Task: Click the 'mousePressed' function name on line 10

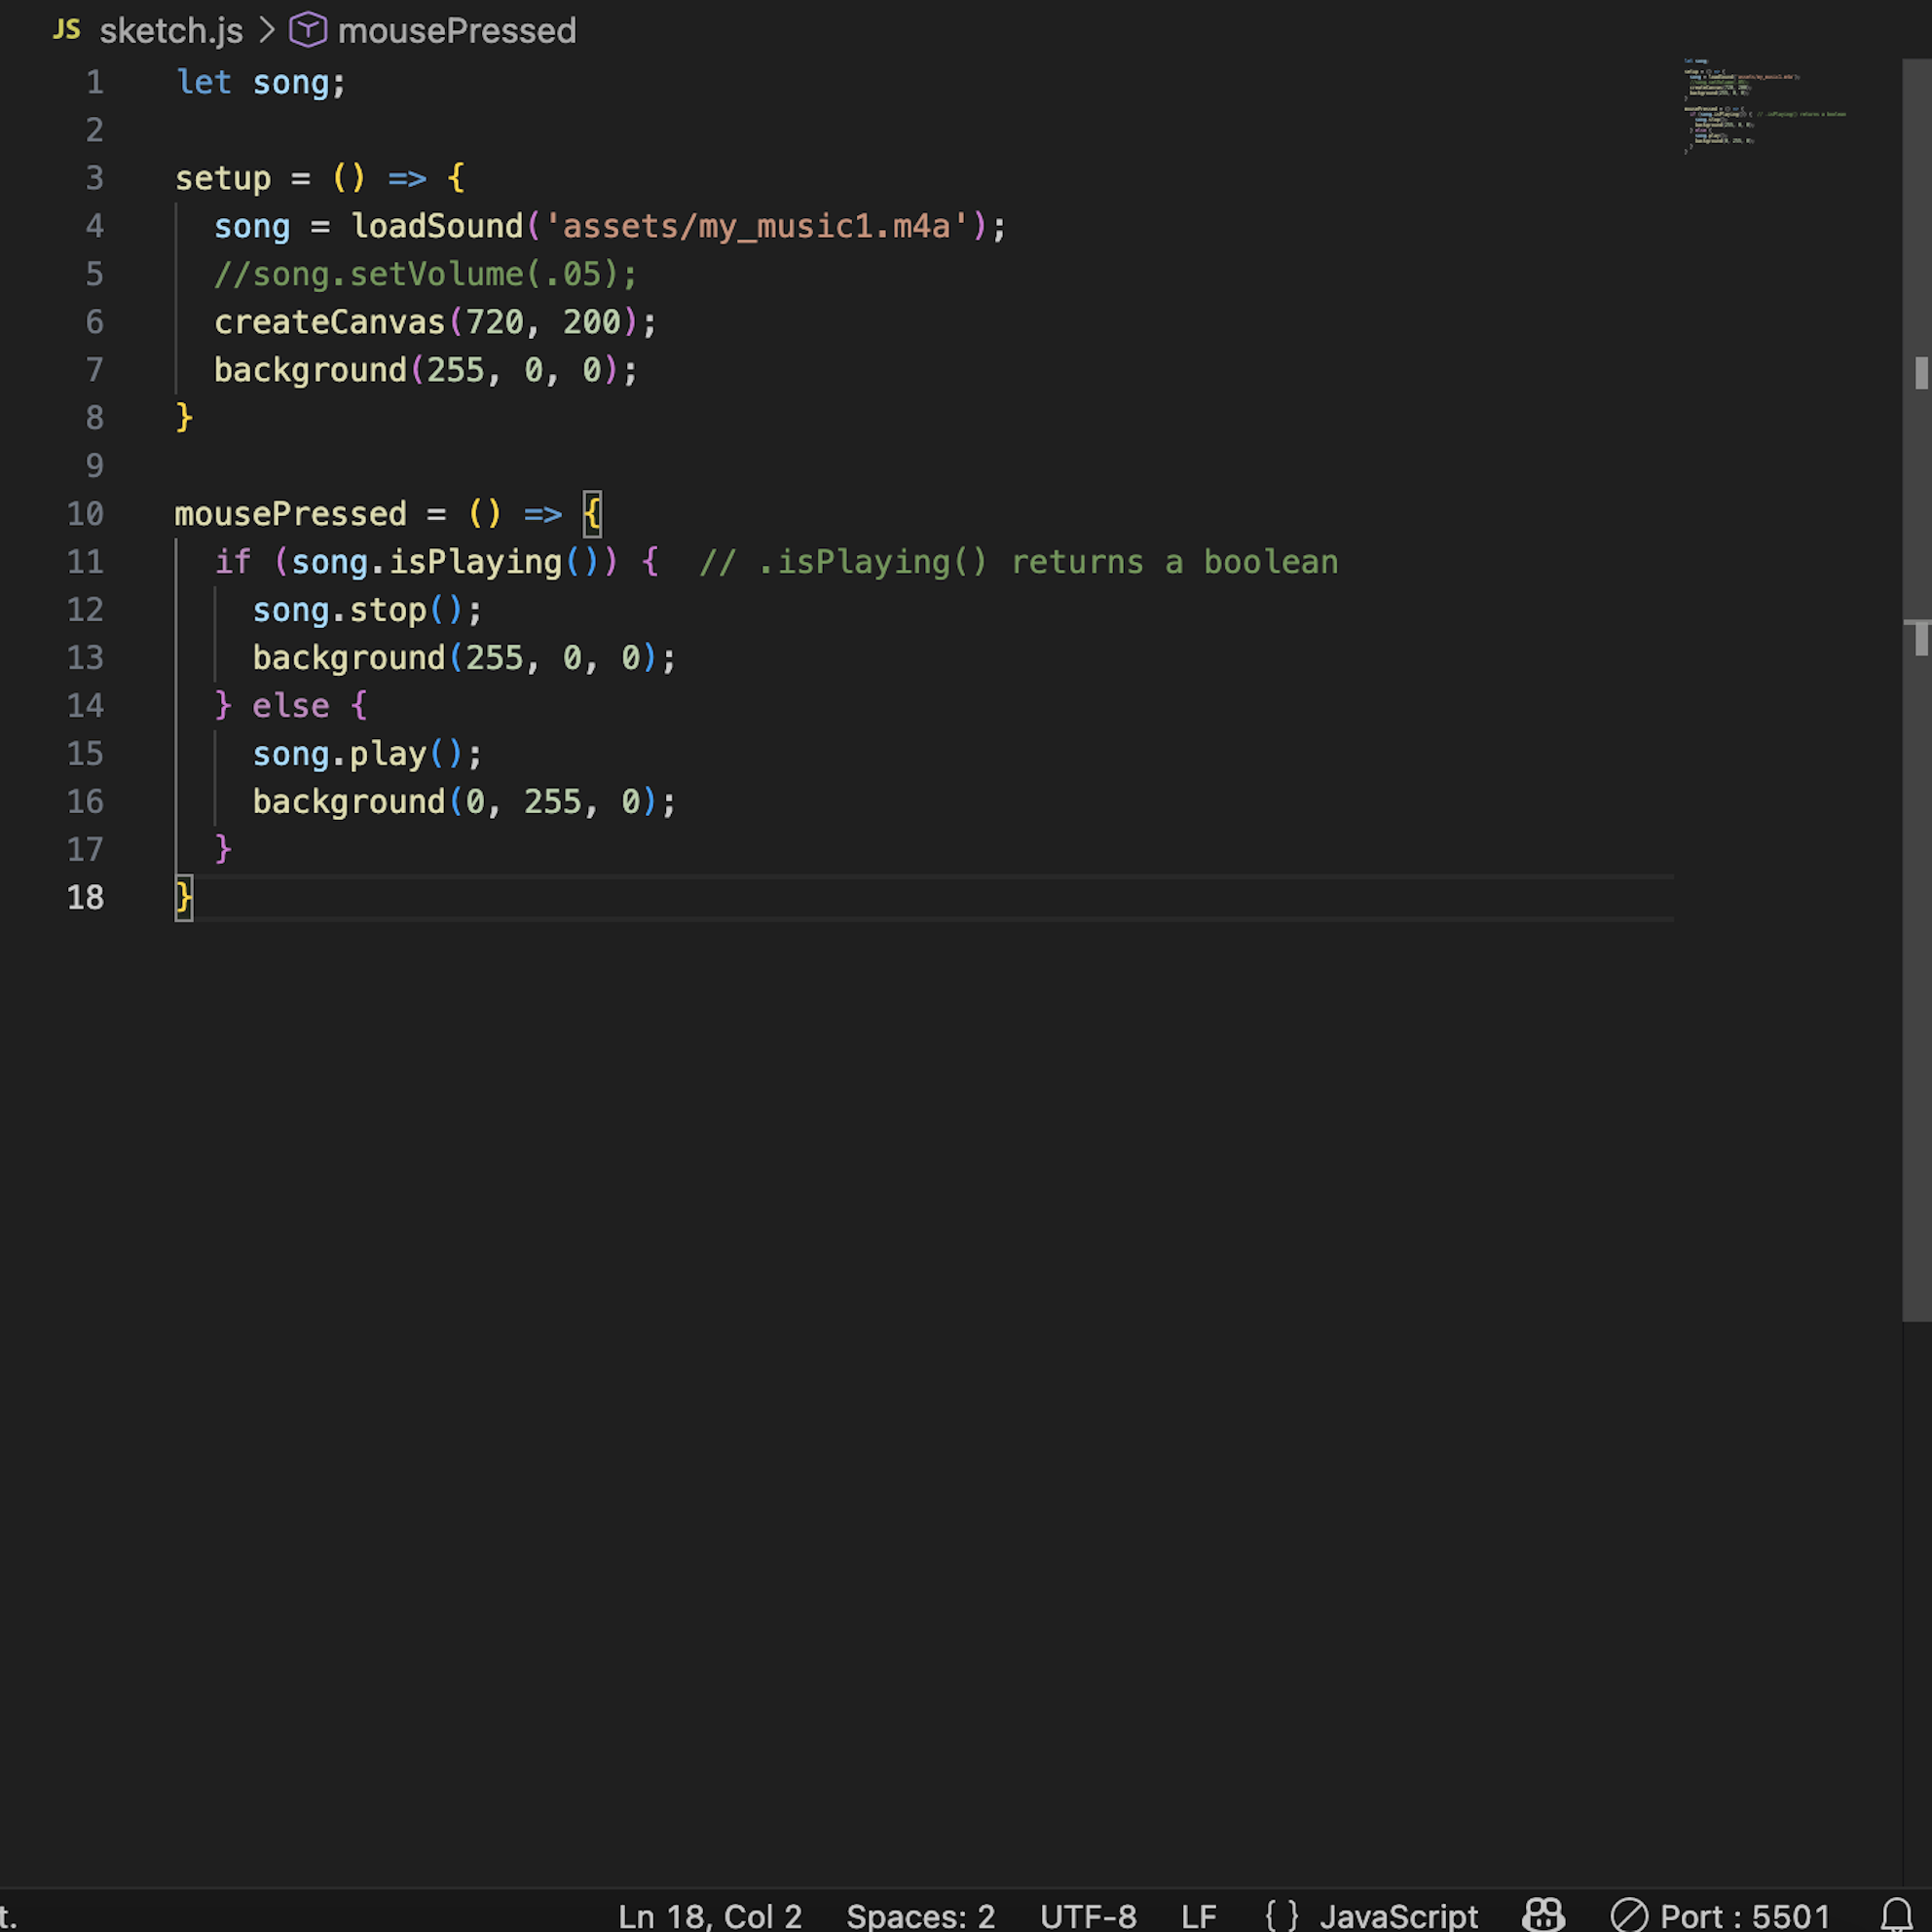Action: (x=291, y=514)
